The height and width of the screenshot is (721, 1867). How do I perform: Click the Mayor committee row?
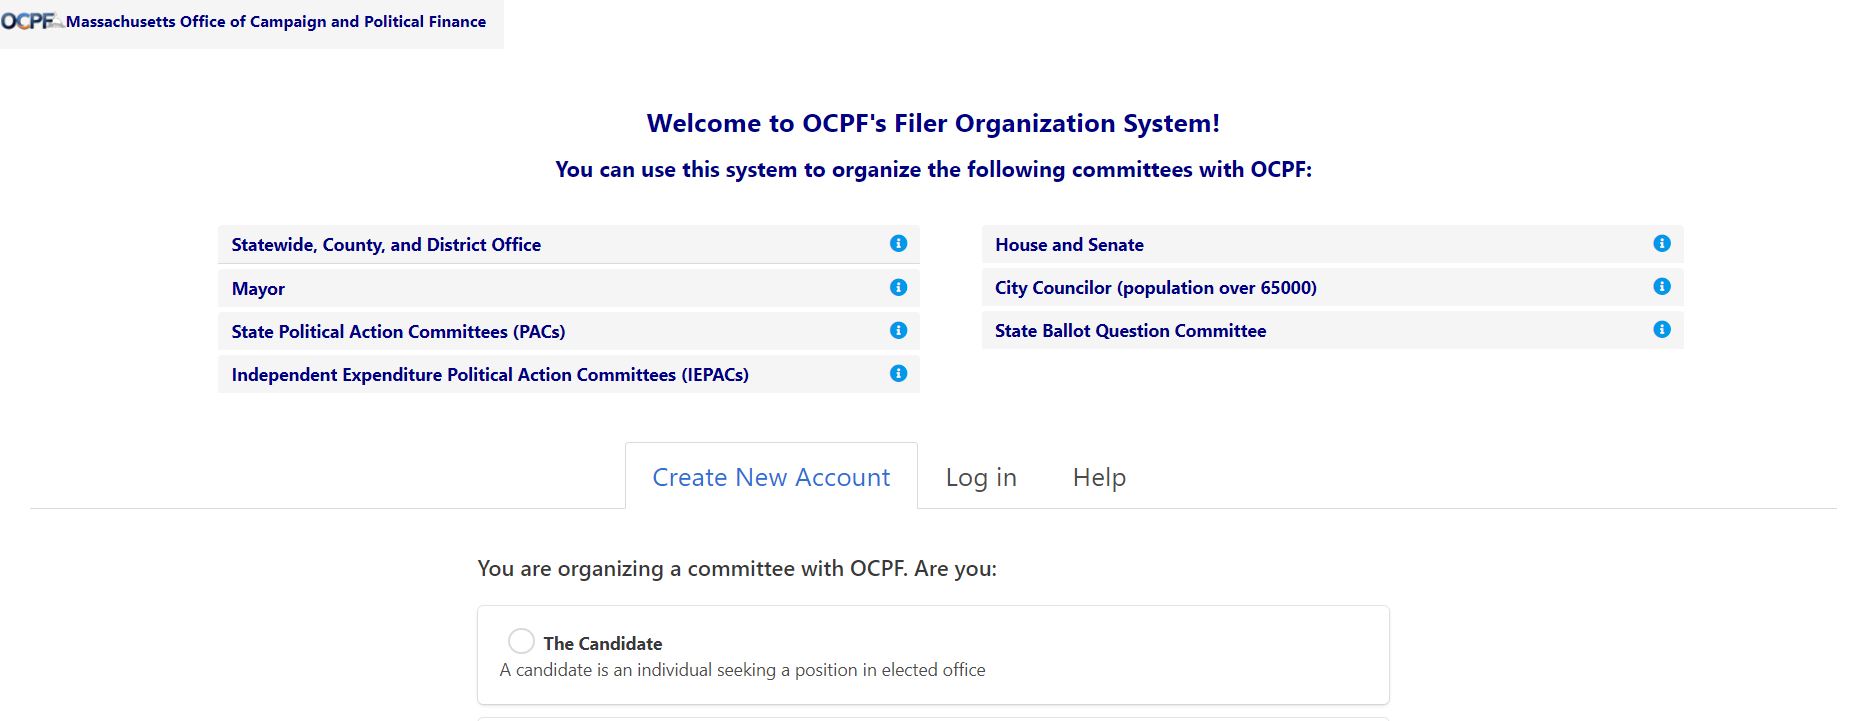(x=568, y=288)
